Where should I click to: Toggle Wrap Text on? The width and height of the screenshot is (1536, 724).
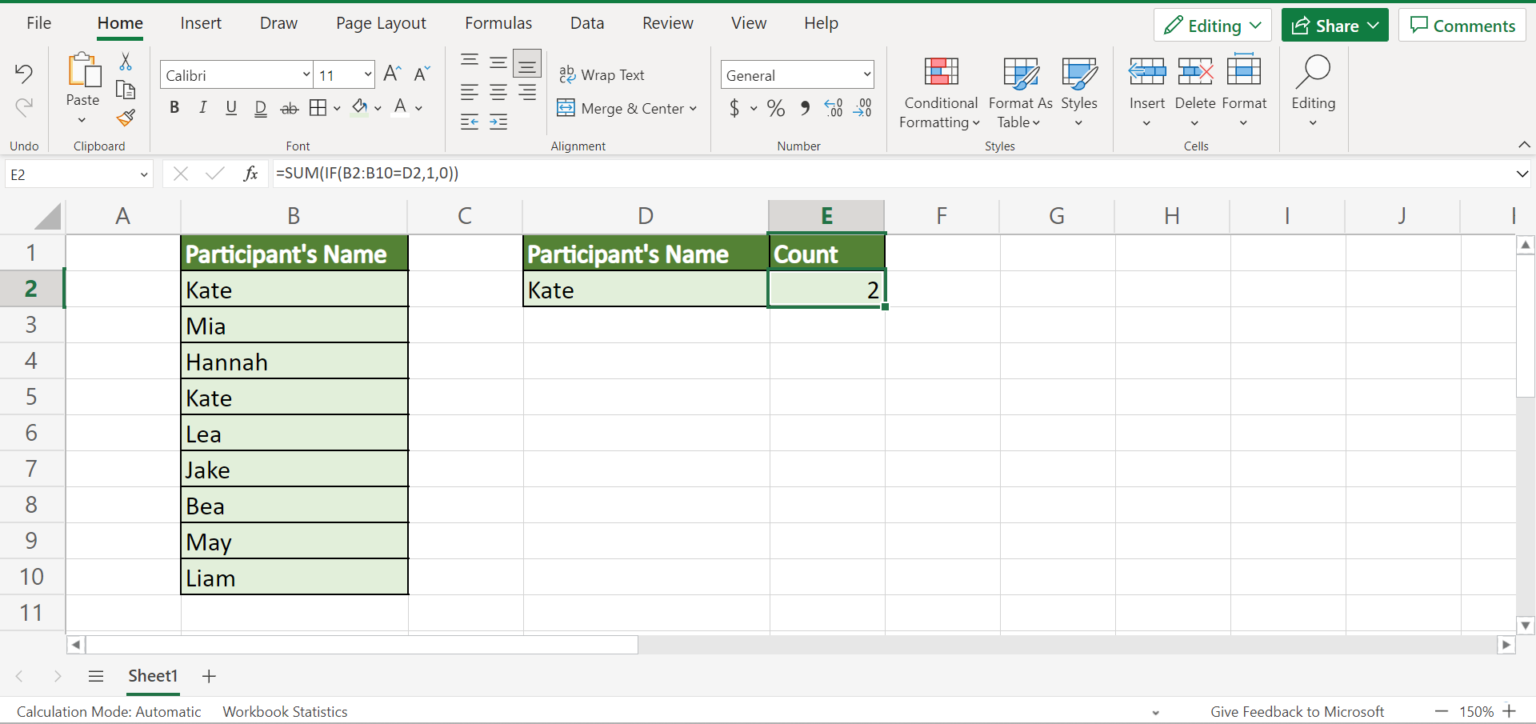601,75
